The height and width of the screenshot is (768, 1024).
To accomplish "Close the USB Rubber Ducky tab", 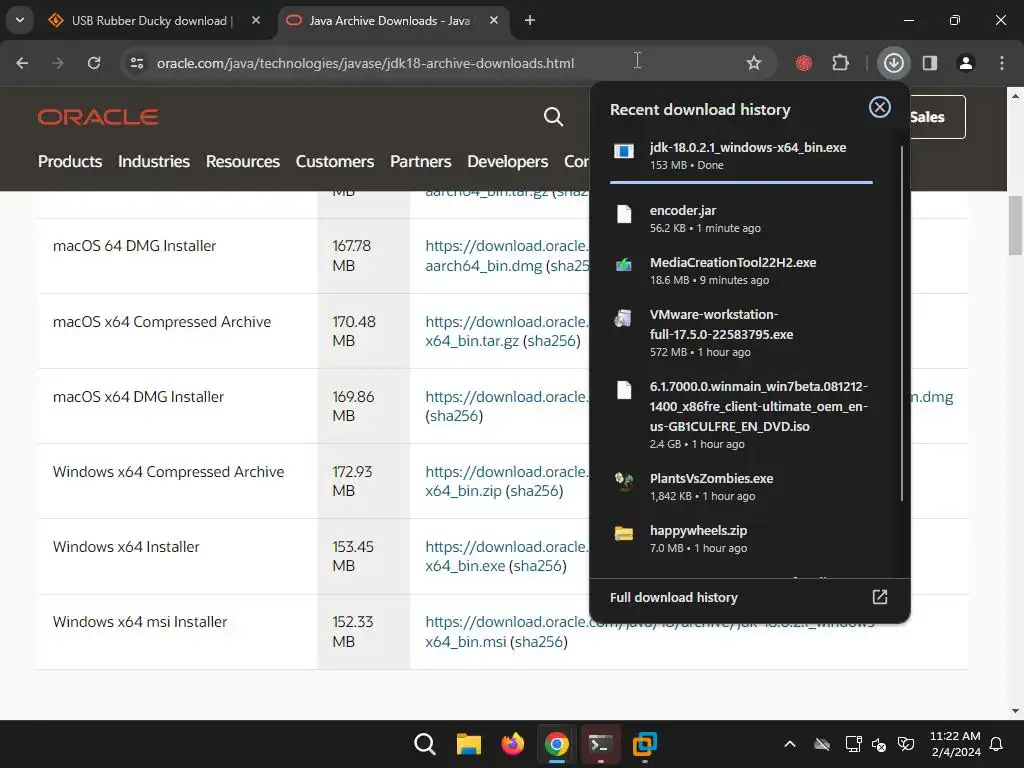I will (x=256, y=20).
